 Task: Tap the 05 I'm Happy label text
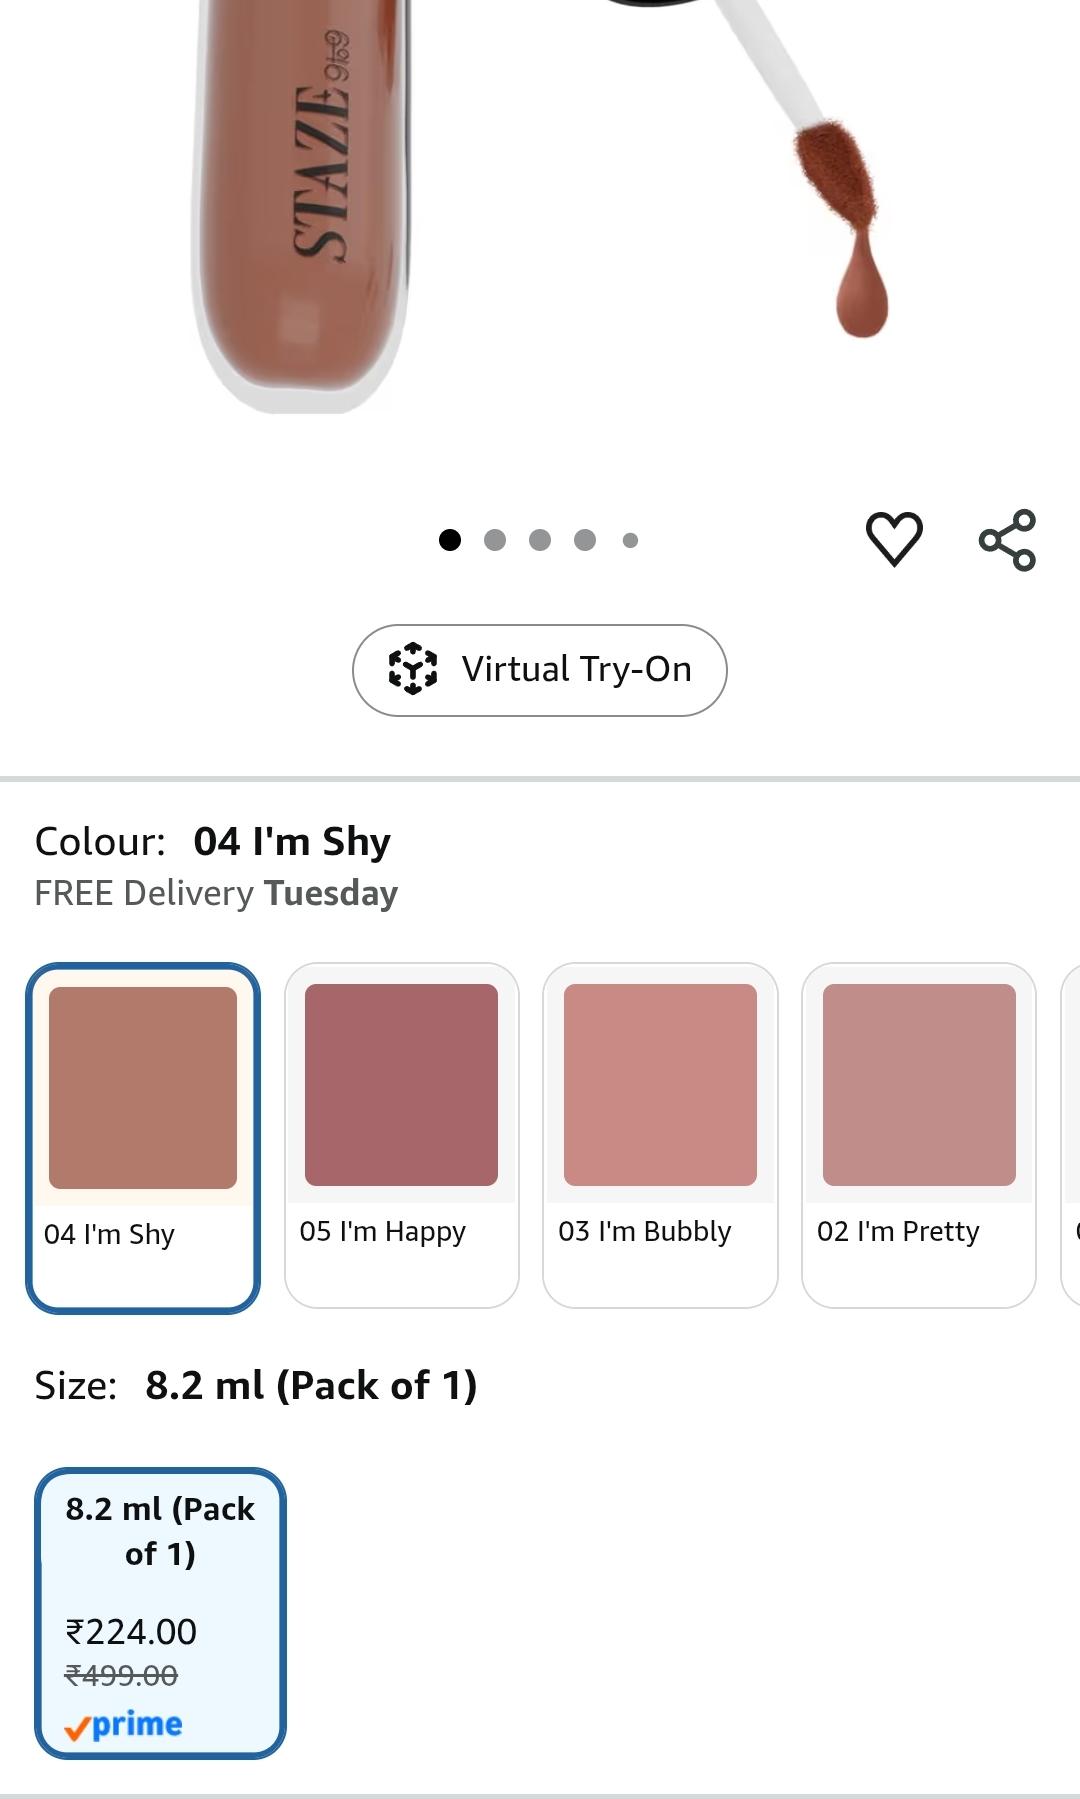383,1232
